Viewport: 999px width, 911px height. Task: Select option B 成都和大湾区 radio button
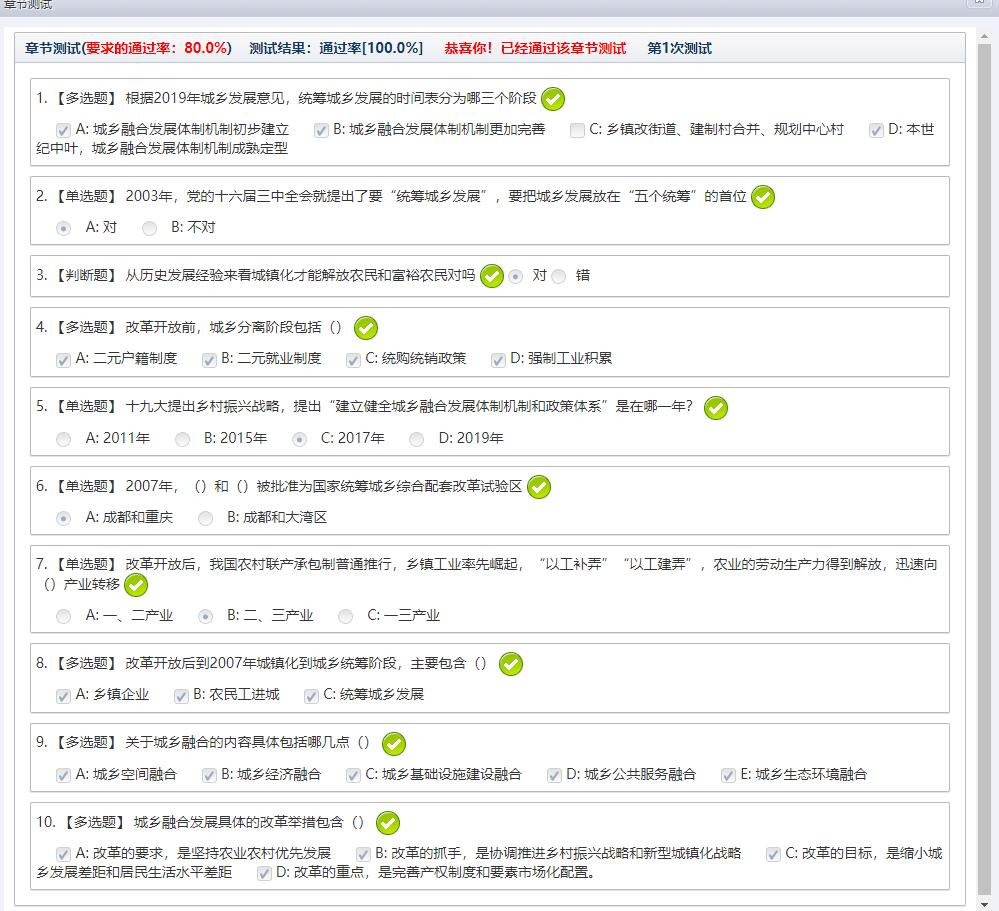click(x=206, y=518)
